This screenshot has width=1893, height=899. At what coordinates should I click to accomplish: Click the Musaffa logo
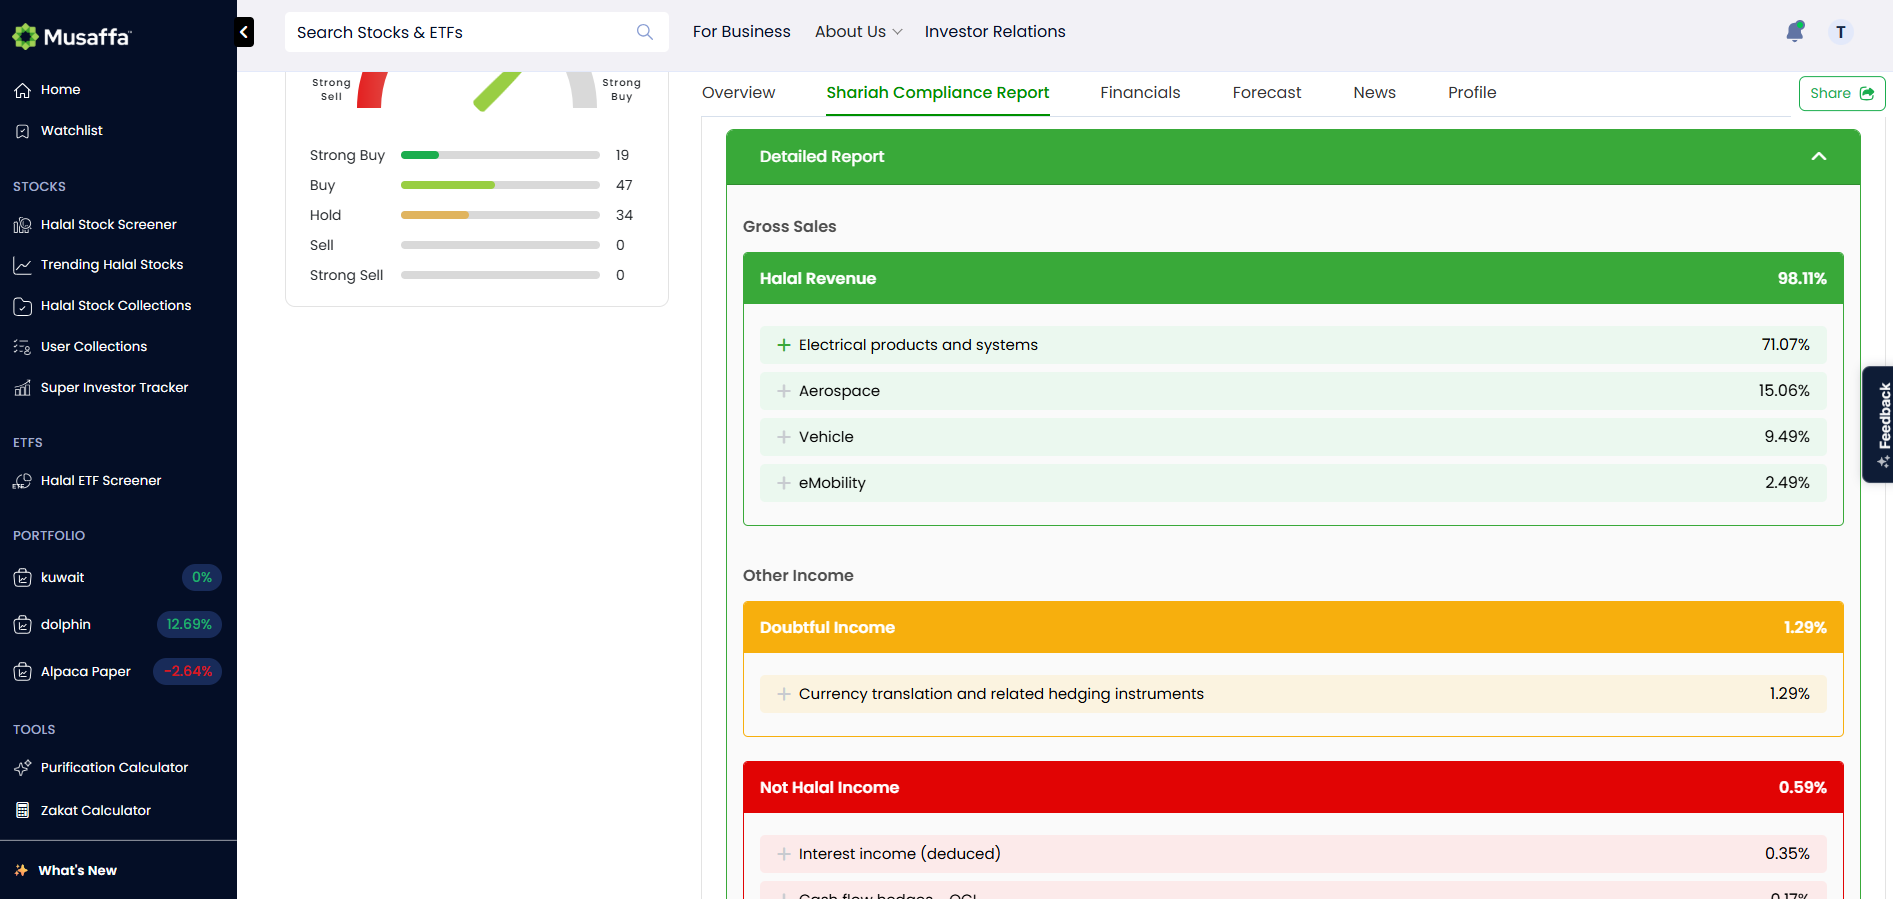click(x=71, y=37)
